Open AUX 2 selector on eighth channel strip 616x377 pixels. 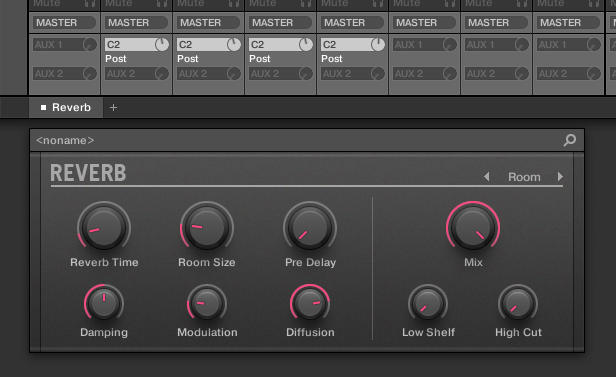click(x=561, y=73)
